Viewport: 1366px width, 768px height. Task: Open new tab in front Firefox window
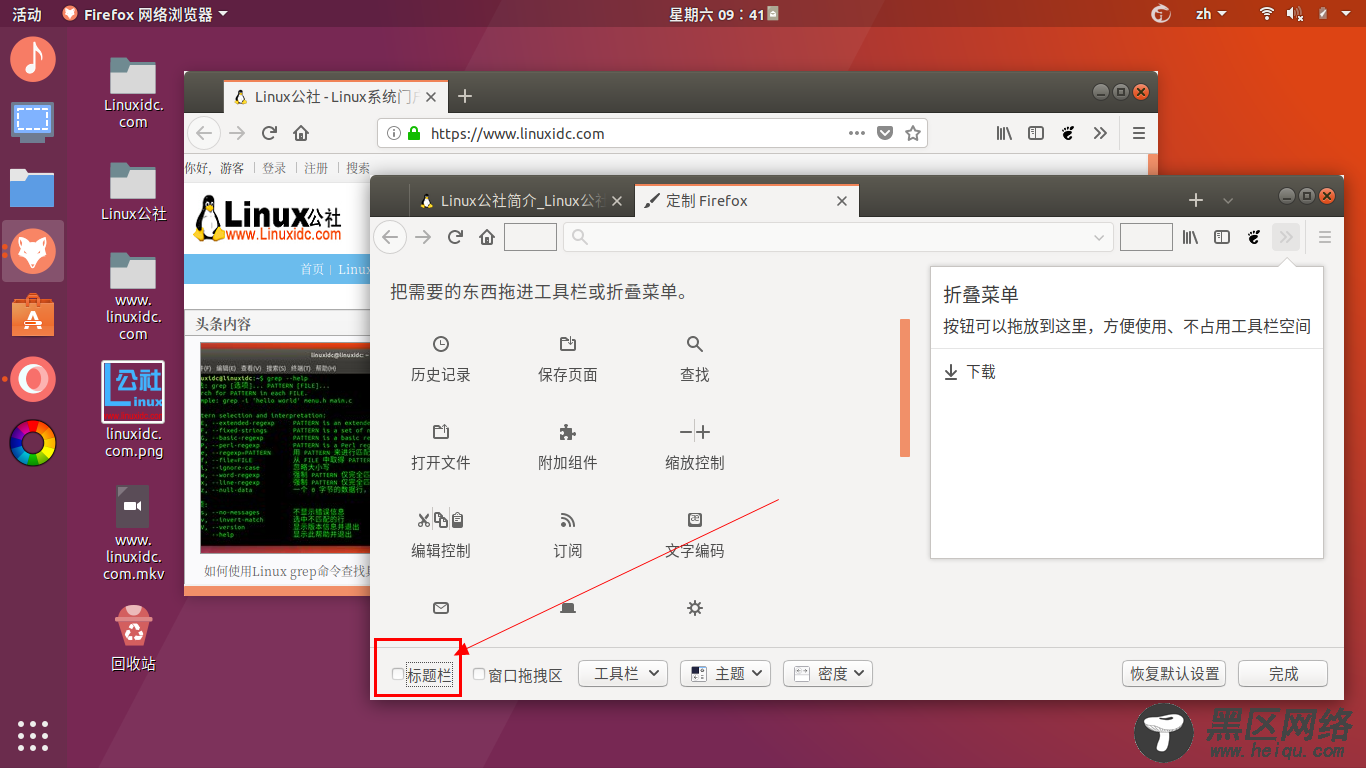tap(1195, 200)
